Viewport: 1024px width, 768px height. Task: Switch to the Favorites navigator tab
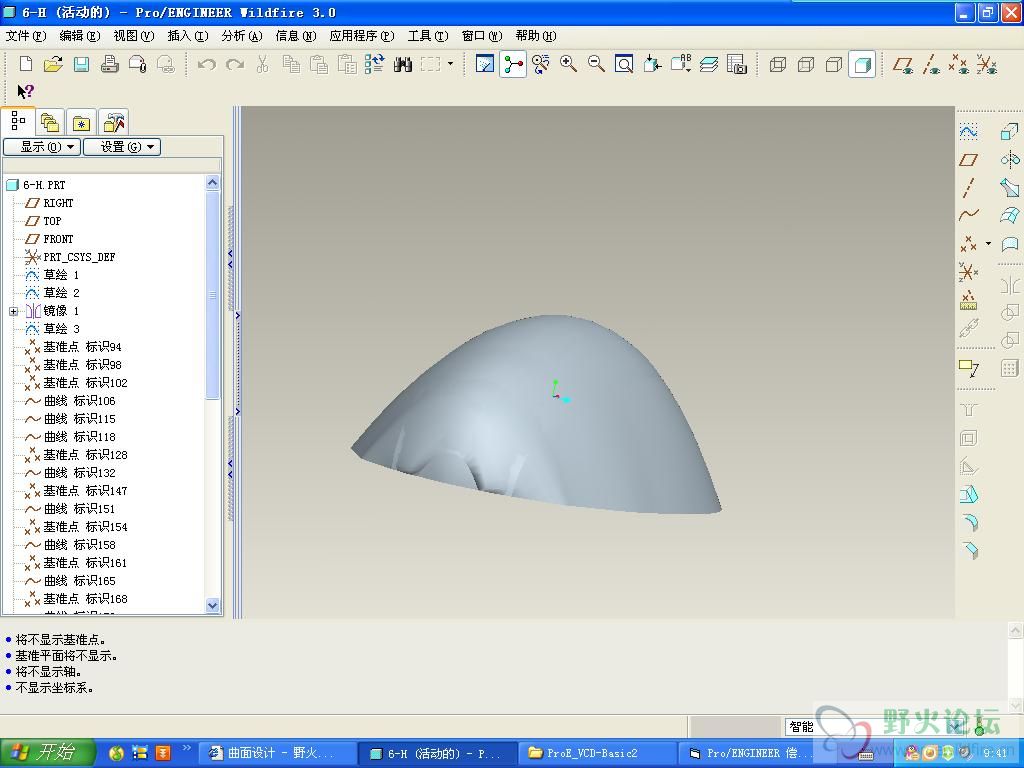[x=81, y=122]
